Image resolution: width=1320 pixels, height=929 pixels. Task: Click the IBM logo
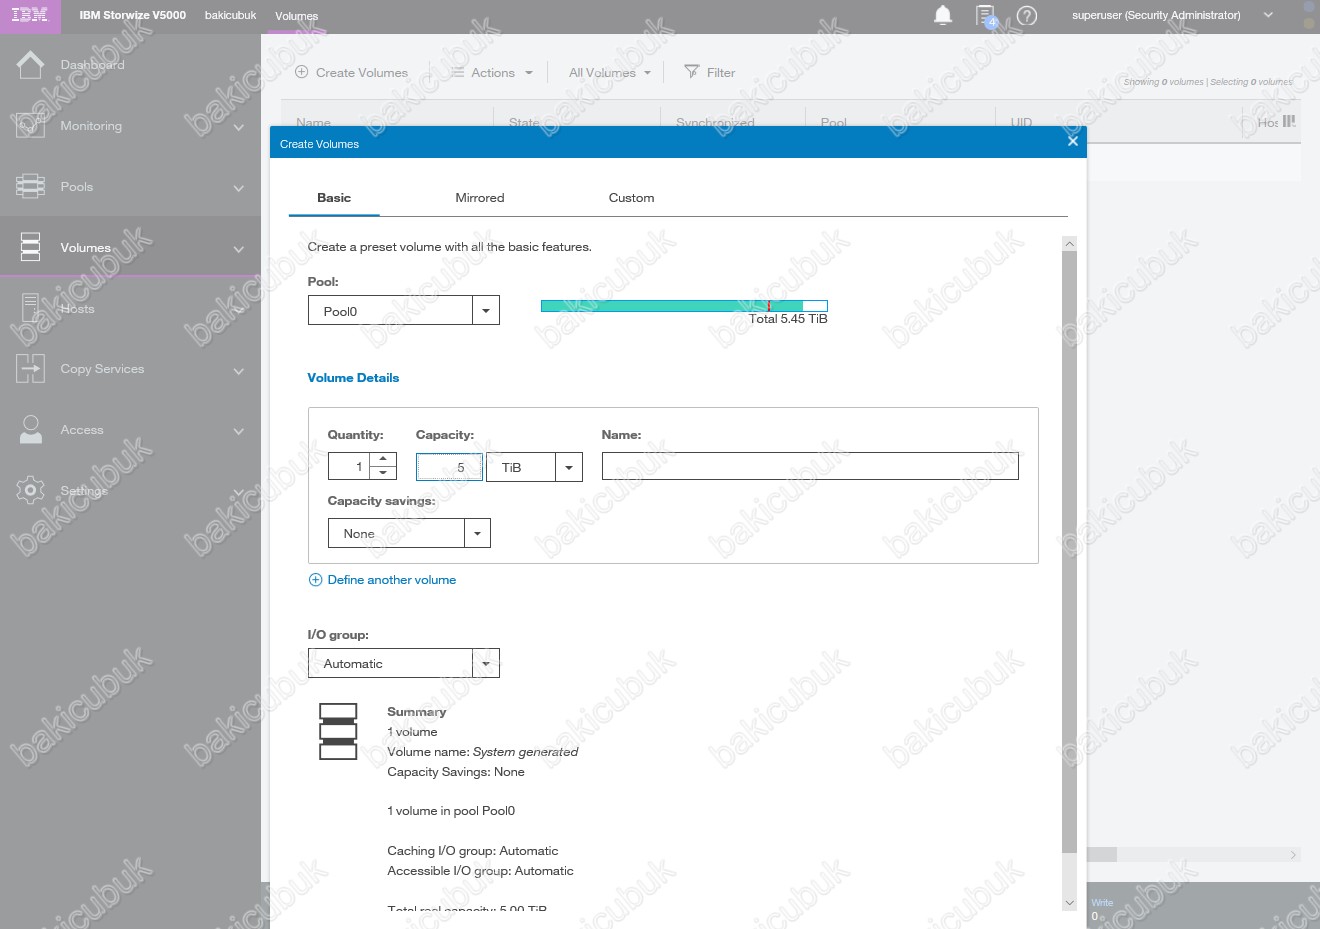29,15
